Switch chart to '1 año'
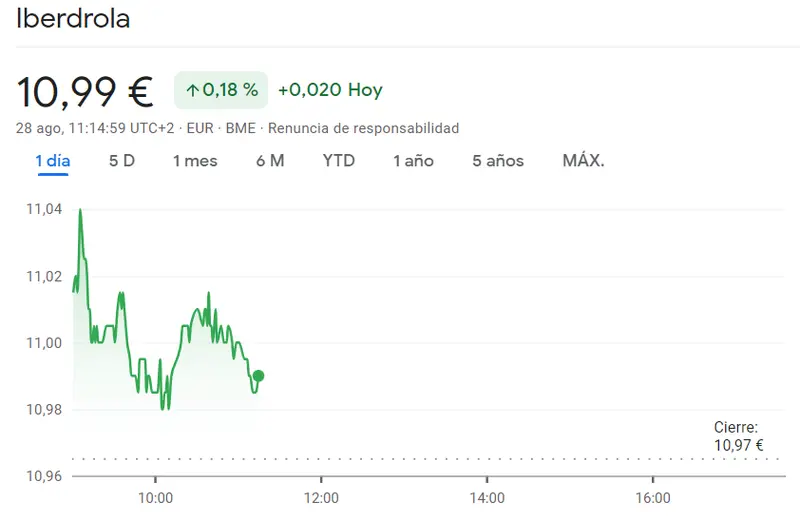The width and height of the screenshot is (800, 521). coord(413,161)
